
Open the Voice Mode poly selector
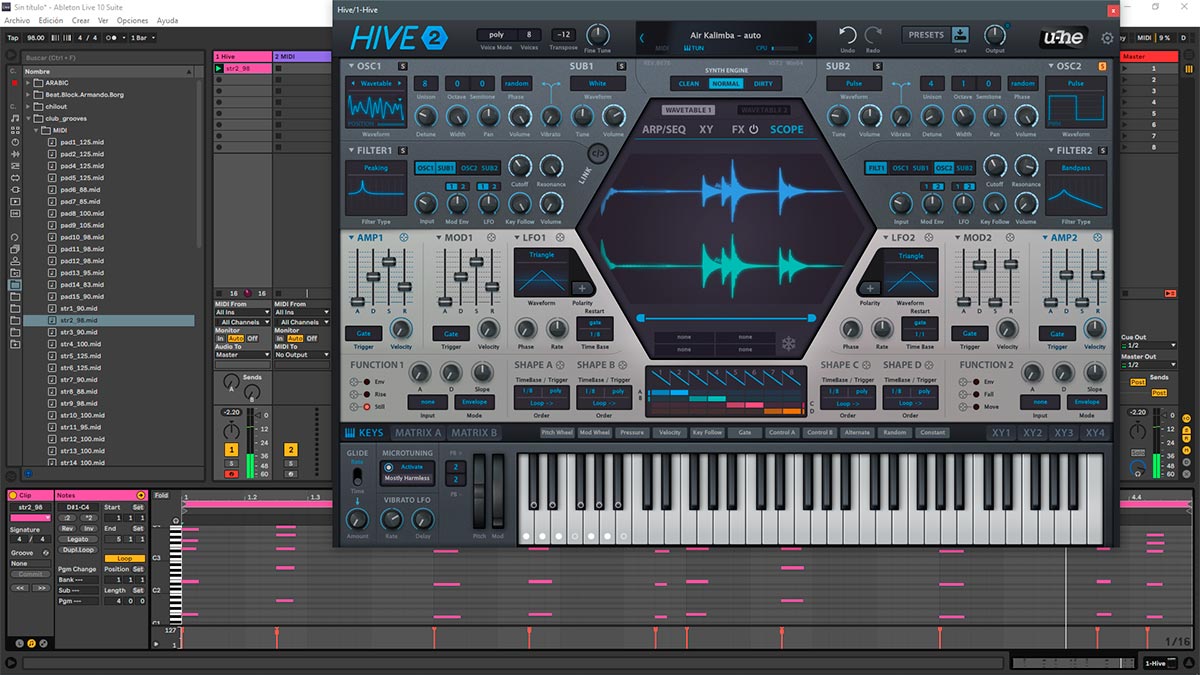pyautogui.click(x=496, y=34)
